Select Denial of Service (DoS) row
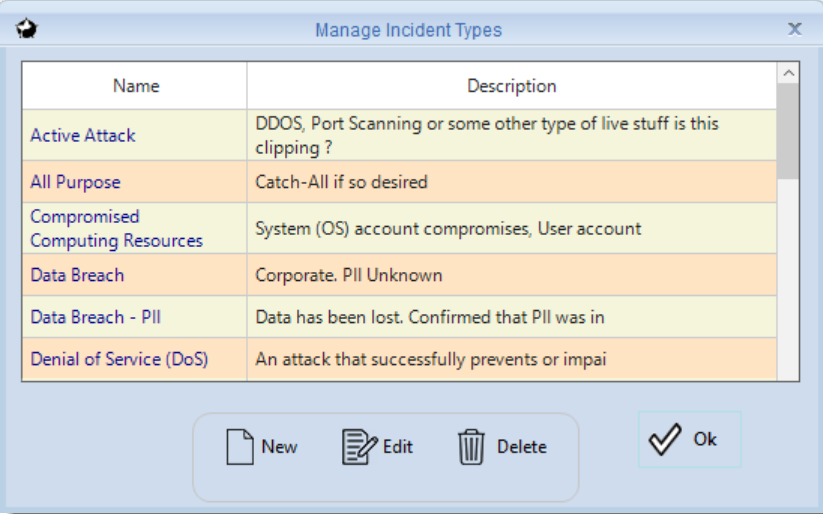Image resolution: width=823 pixels, height=514 pixels. point(399,359)
